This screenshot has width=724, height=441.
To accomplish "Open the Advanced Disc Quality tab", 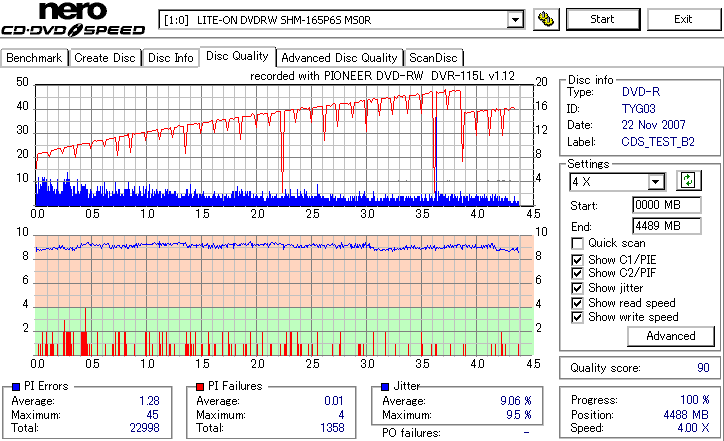I will tap(339, 58).
